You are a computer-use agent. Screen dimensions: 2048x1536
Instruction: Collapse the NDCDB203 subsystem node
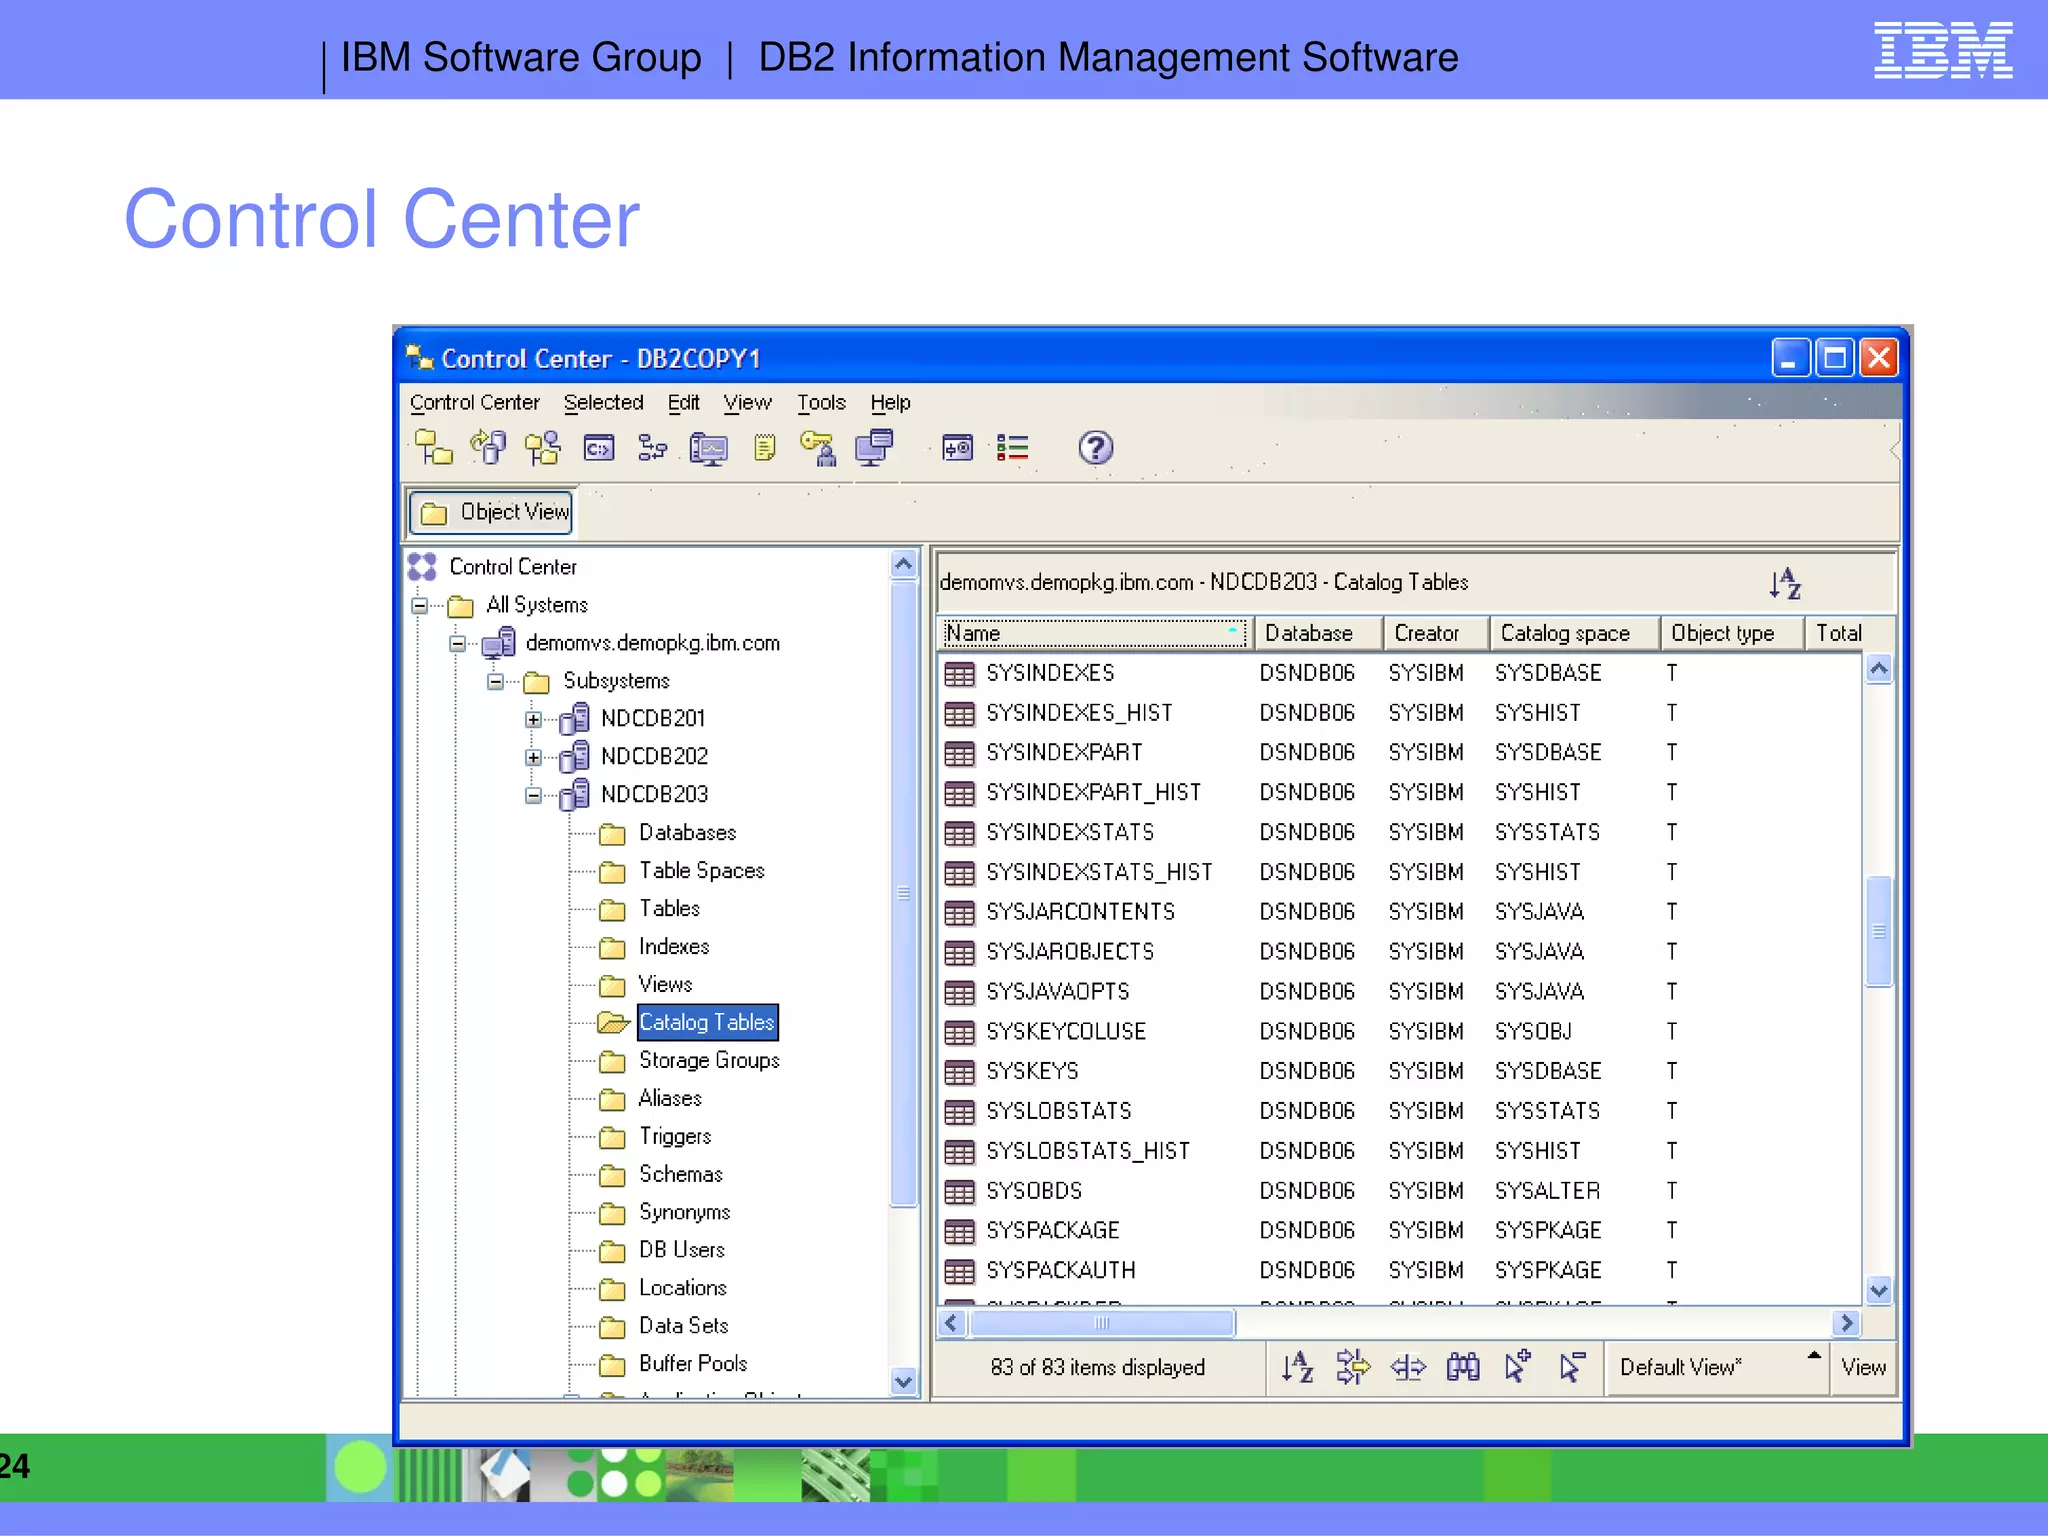pos(533,796)
